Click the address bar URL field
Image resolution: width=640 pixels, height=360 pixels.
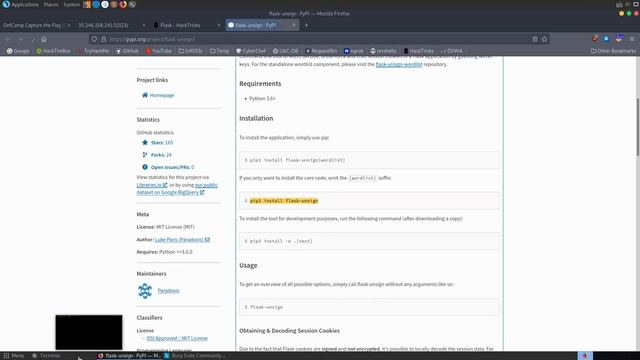(x=318, y=39)
